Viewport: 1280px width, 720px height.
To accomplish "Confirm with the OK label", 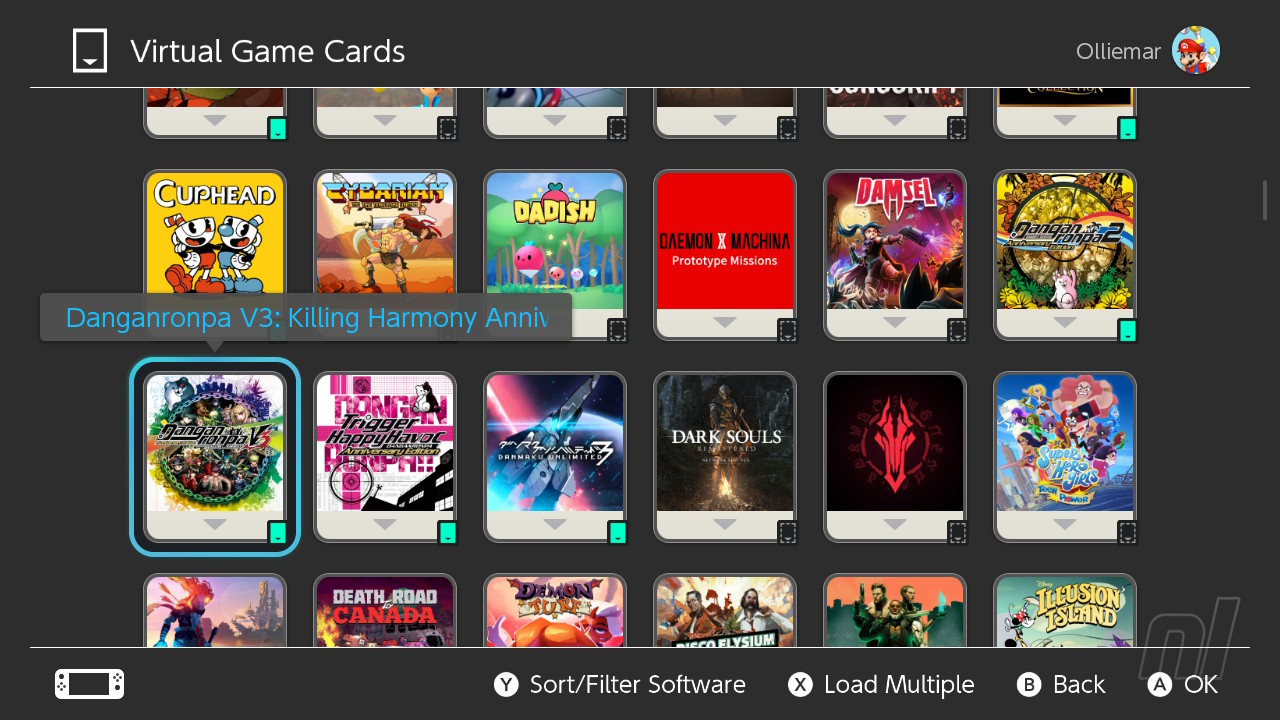I will (1201, 684).
